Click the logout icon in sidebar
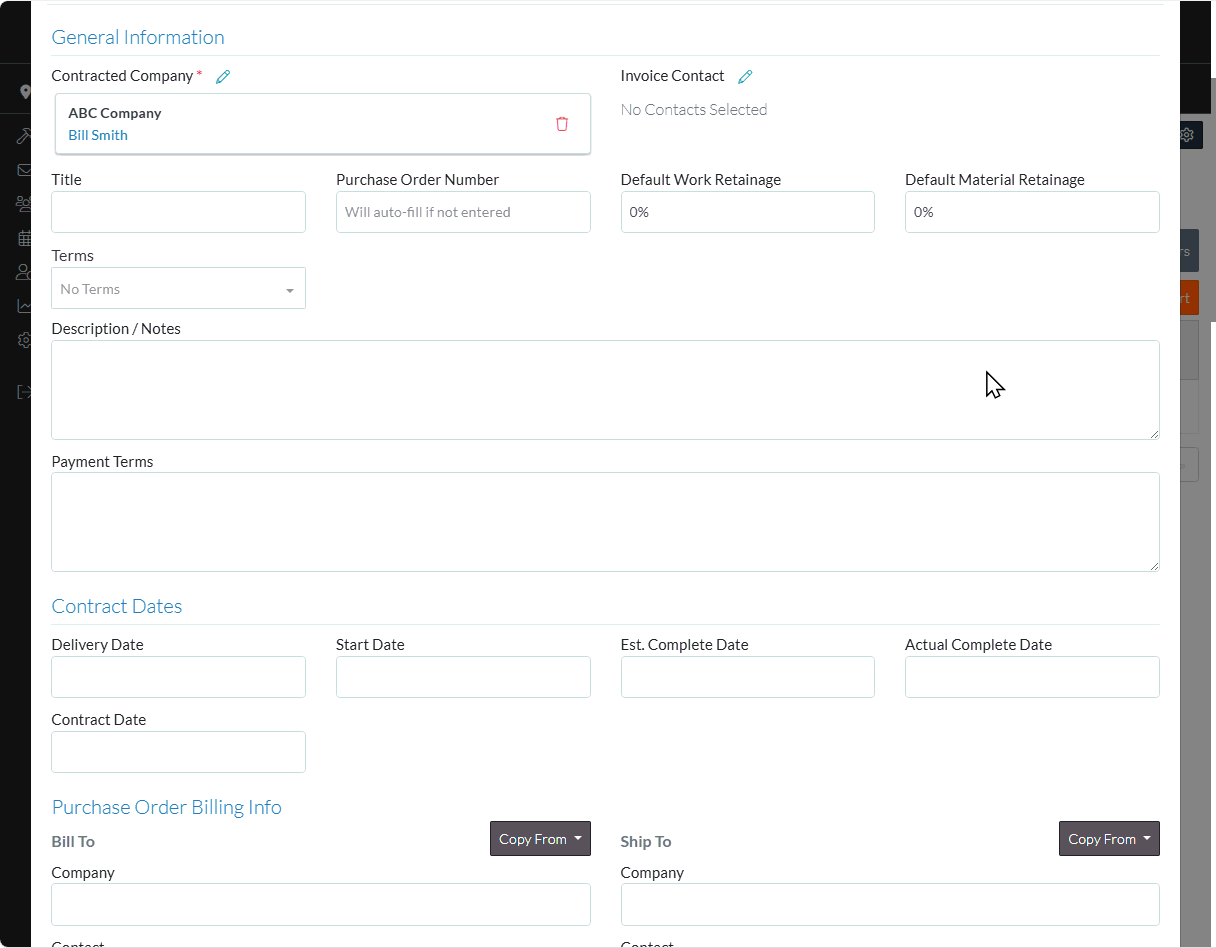Image resolution: width=1216 pixels, height=948 pixels. [24, 392]
